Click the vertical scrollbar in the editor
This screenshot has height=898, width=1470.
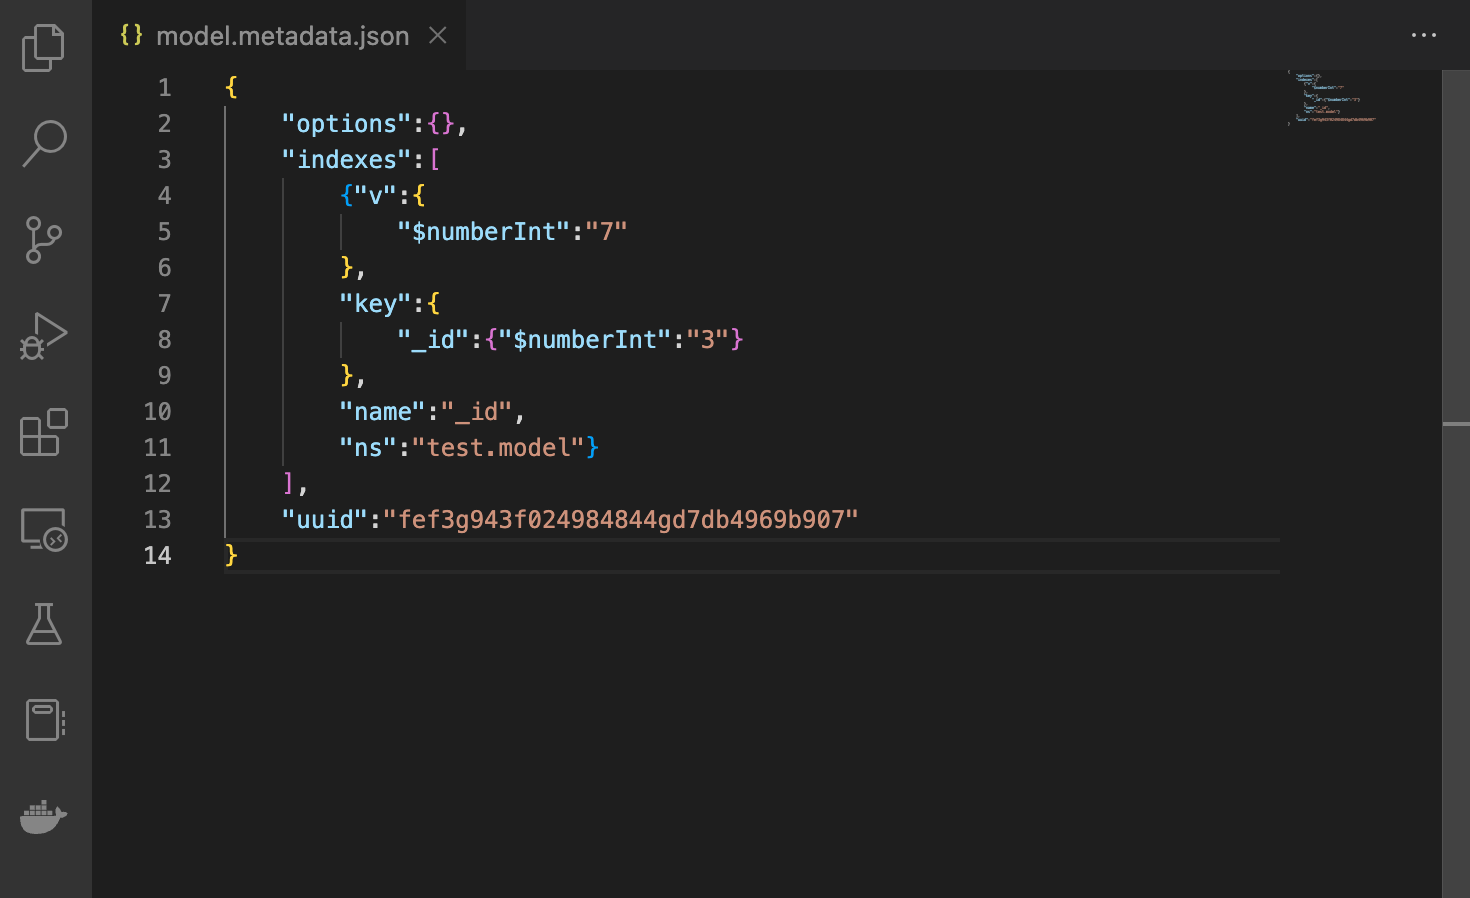[1456, 484]
